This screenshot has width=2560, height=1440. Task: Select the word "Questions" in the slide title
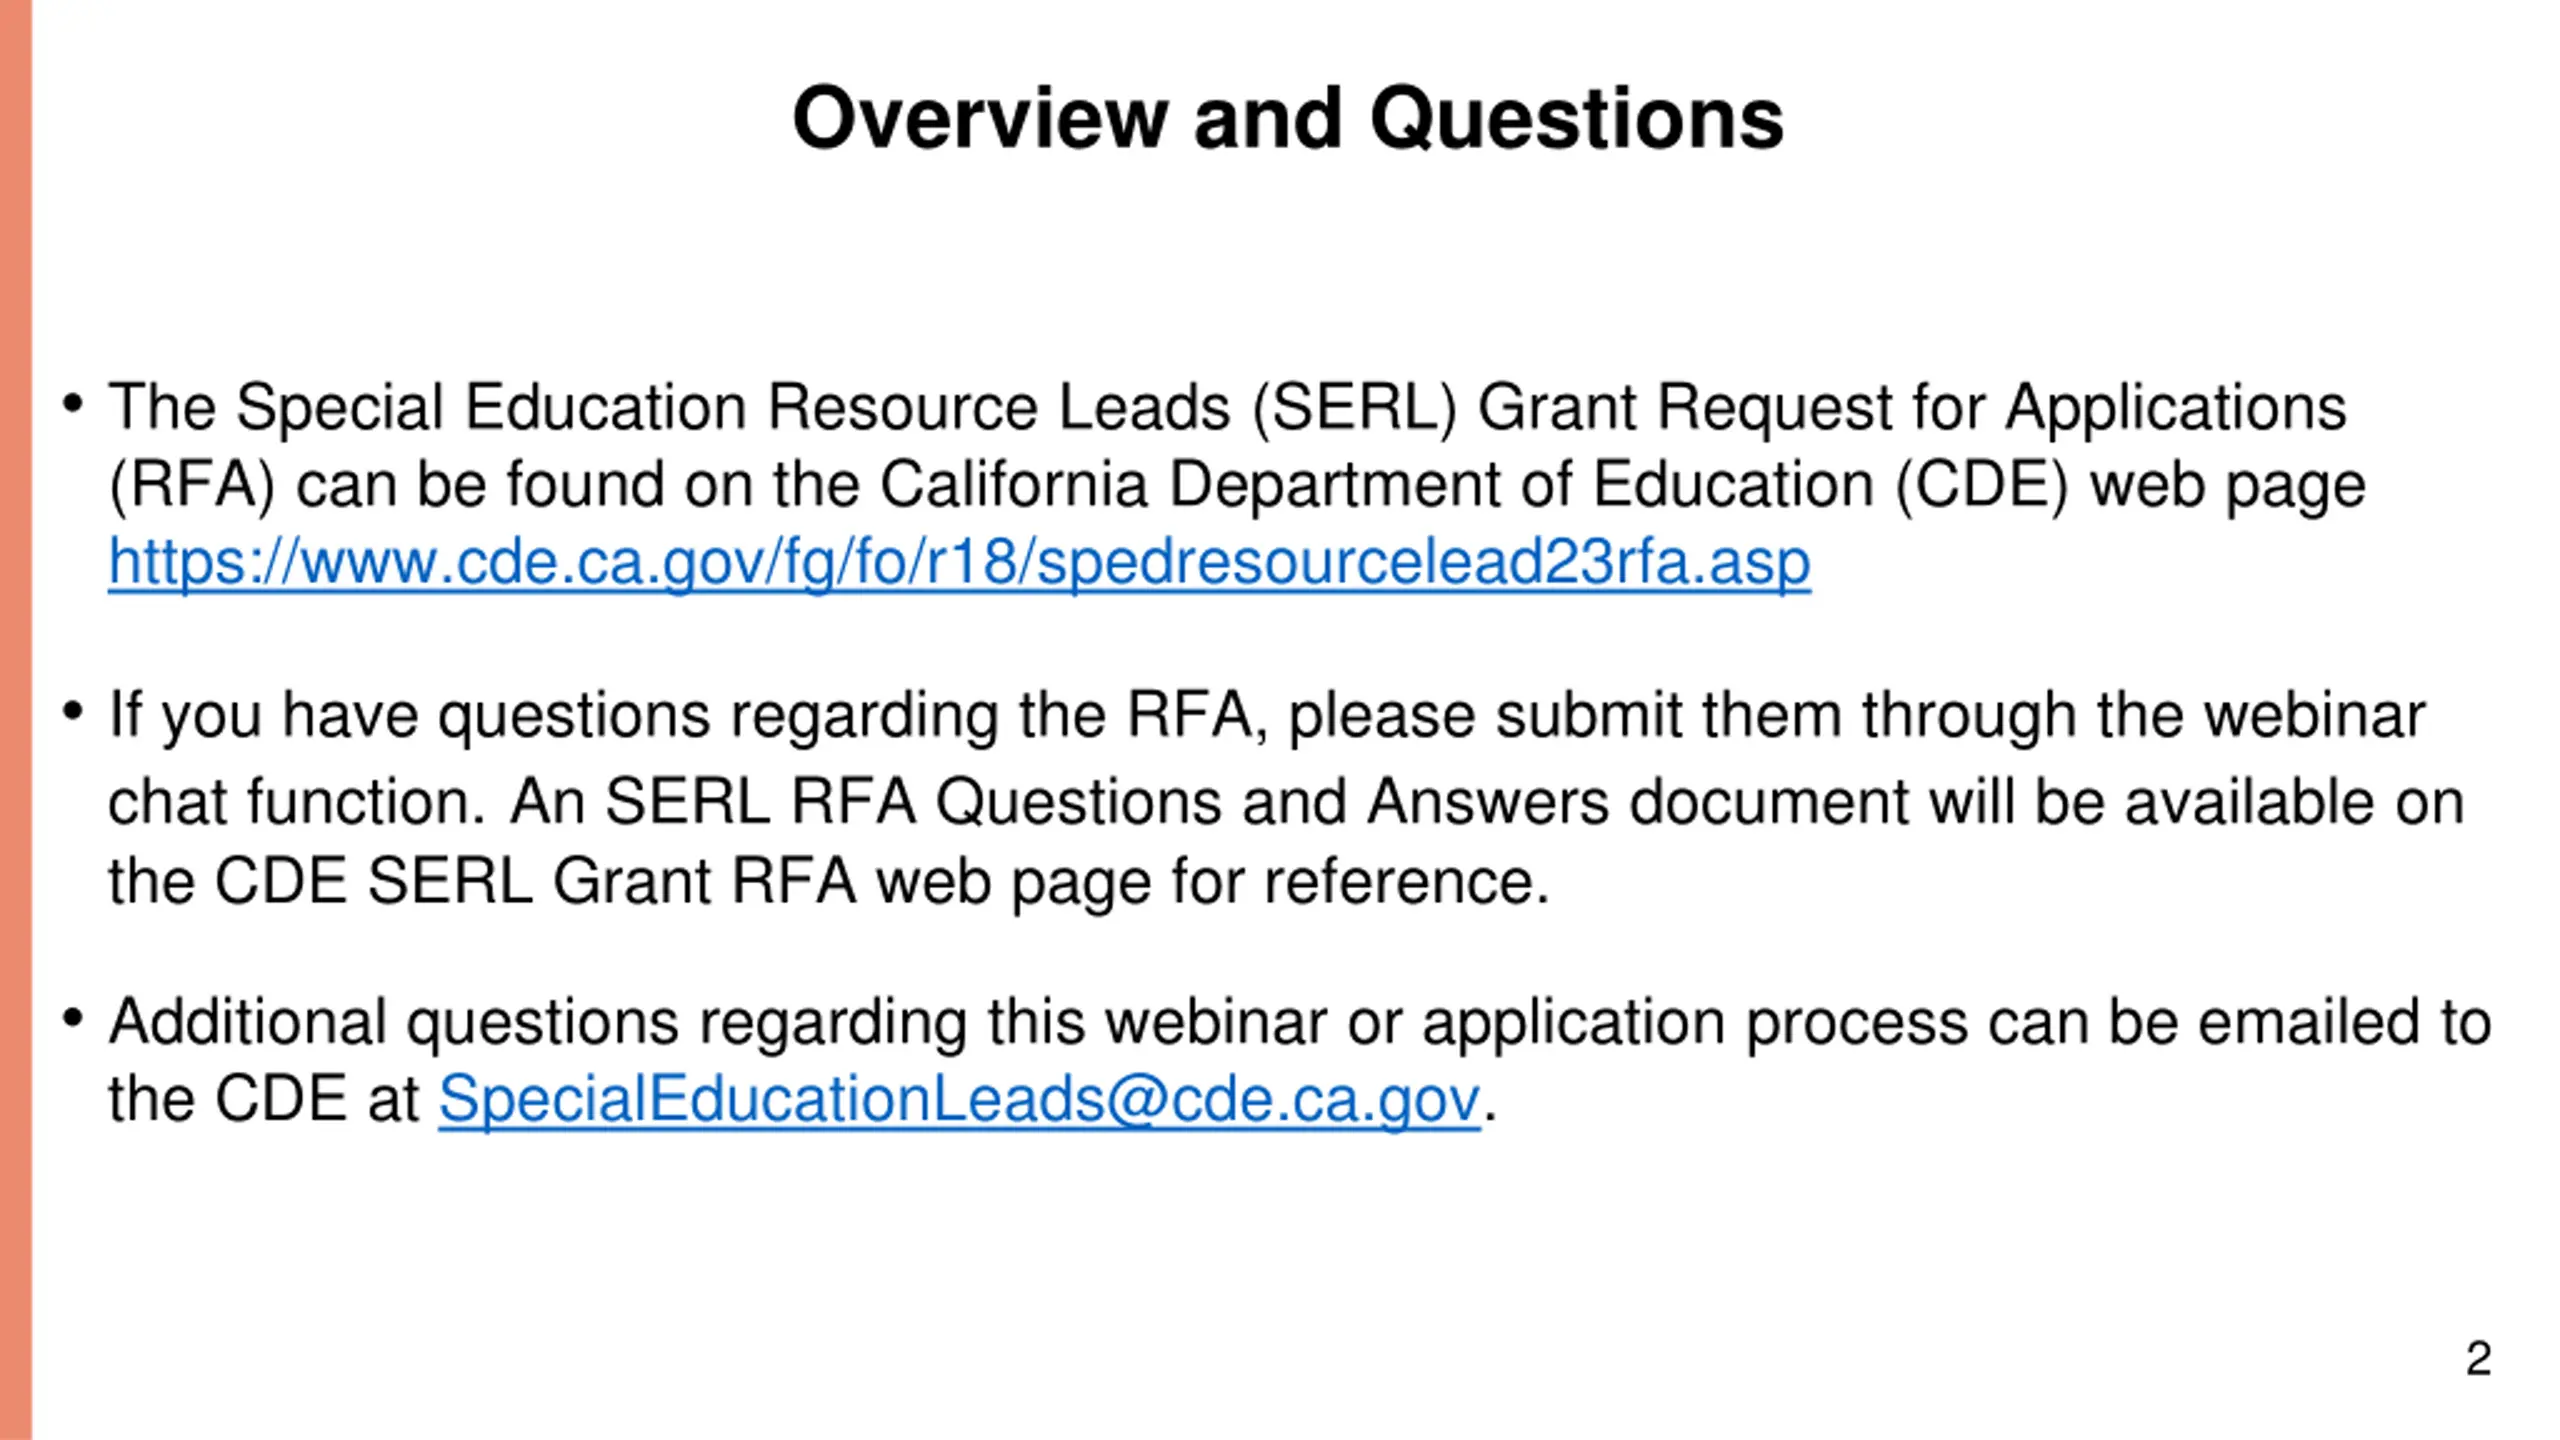click(x=1577, y=120)
